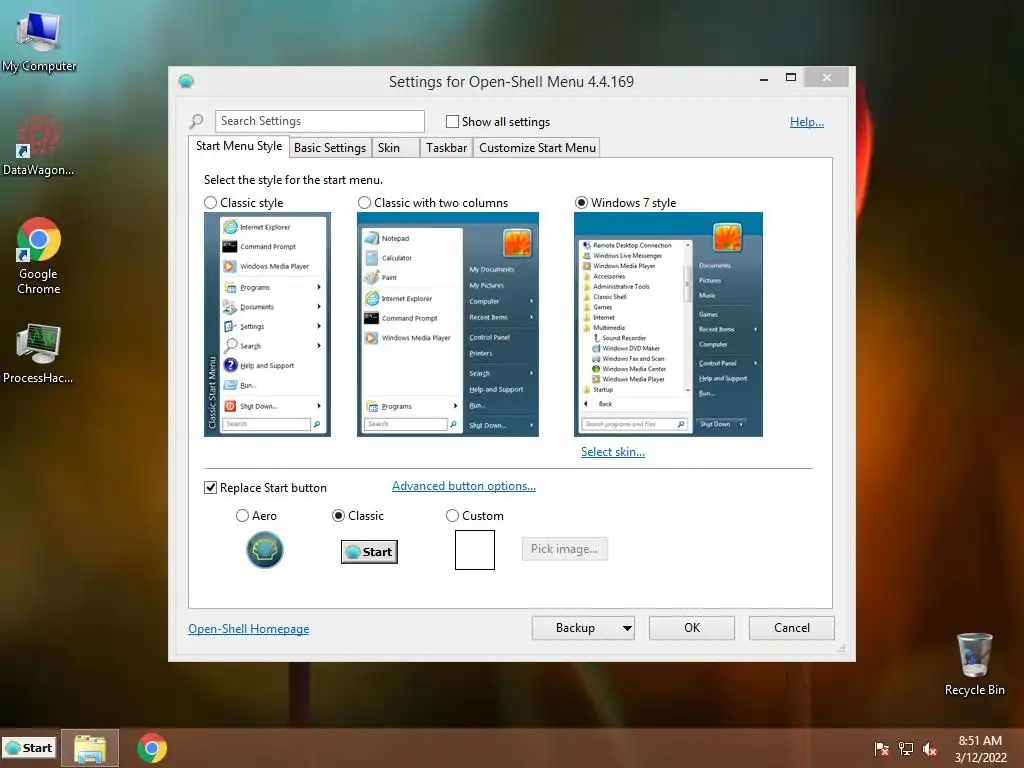This screenshot has width=1024, height=768.
Task: Click the Open-Shell shell icon in the title bar
Action: coord(186,81)
